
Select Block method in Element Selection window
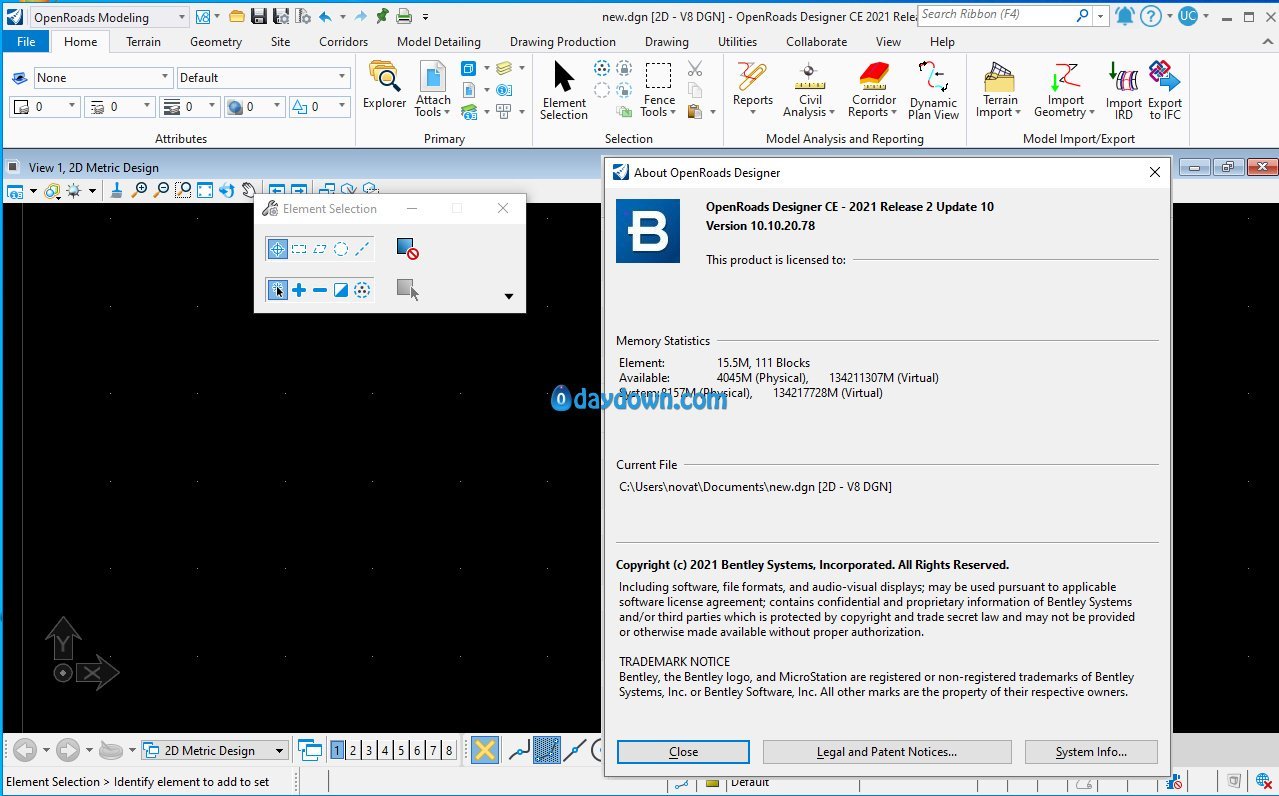click(x=299, y=249)
